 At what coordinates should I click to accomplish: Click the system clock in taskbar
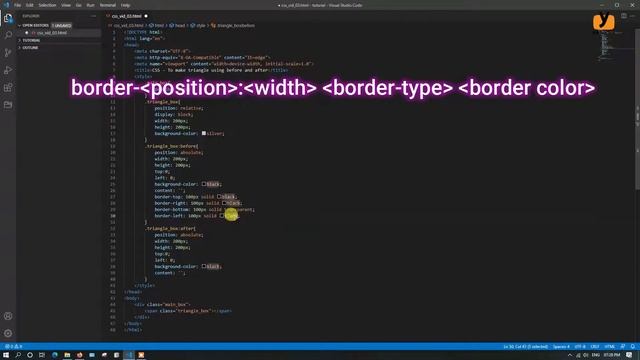point(612,355)
